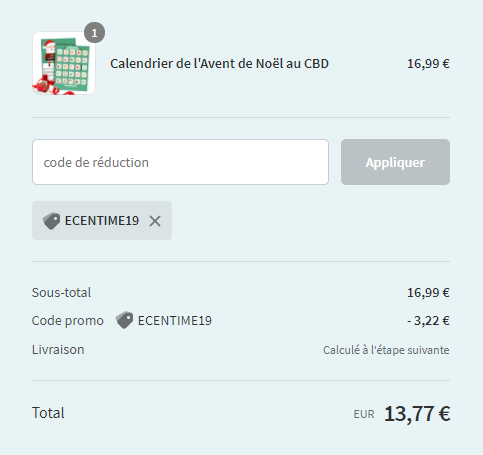The image size is (483, 455).
Task: Click the Sous-total amount 16,99 €
Action: pos(428,293)
